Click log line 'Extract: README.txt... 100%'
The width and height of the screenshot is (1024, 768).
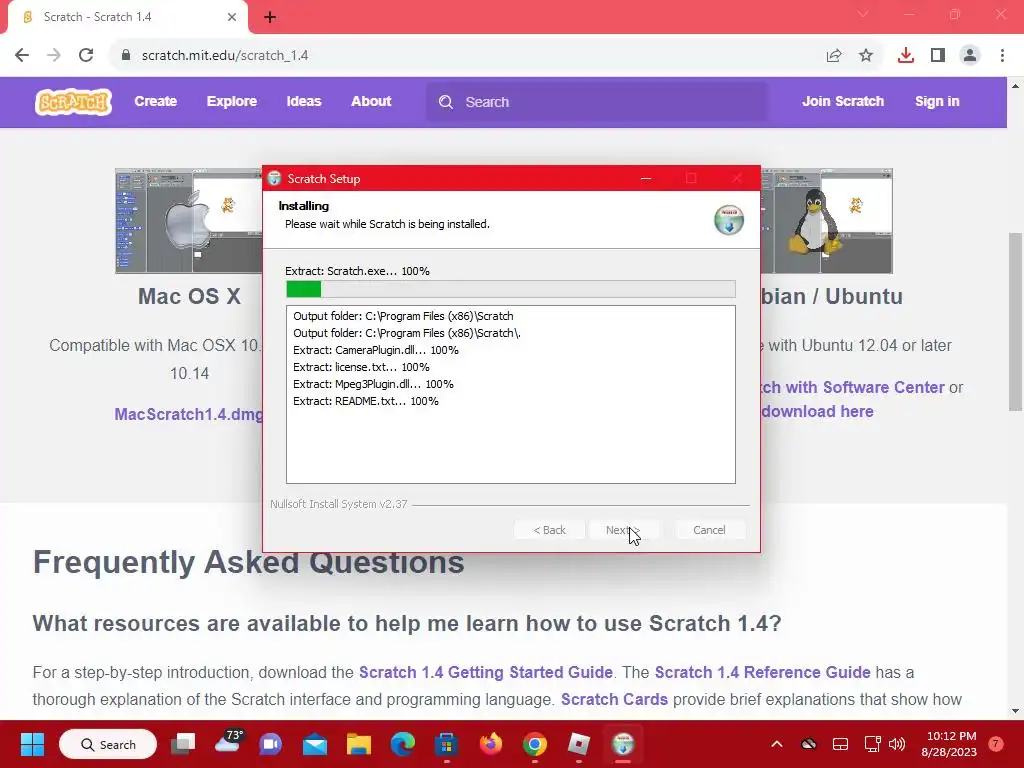coord(366,401)
